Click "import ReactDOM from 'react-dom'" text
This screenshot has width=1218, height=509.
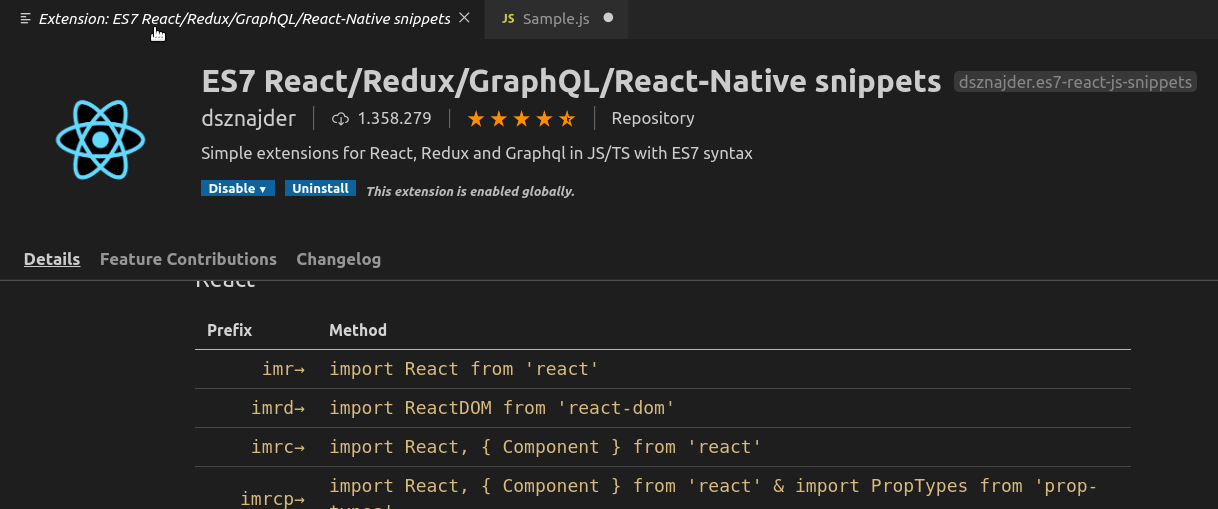[502, 408]
